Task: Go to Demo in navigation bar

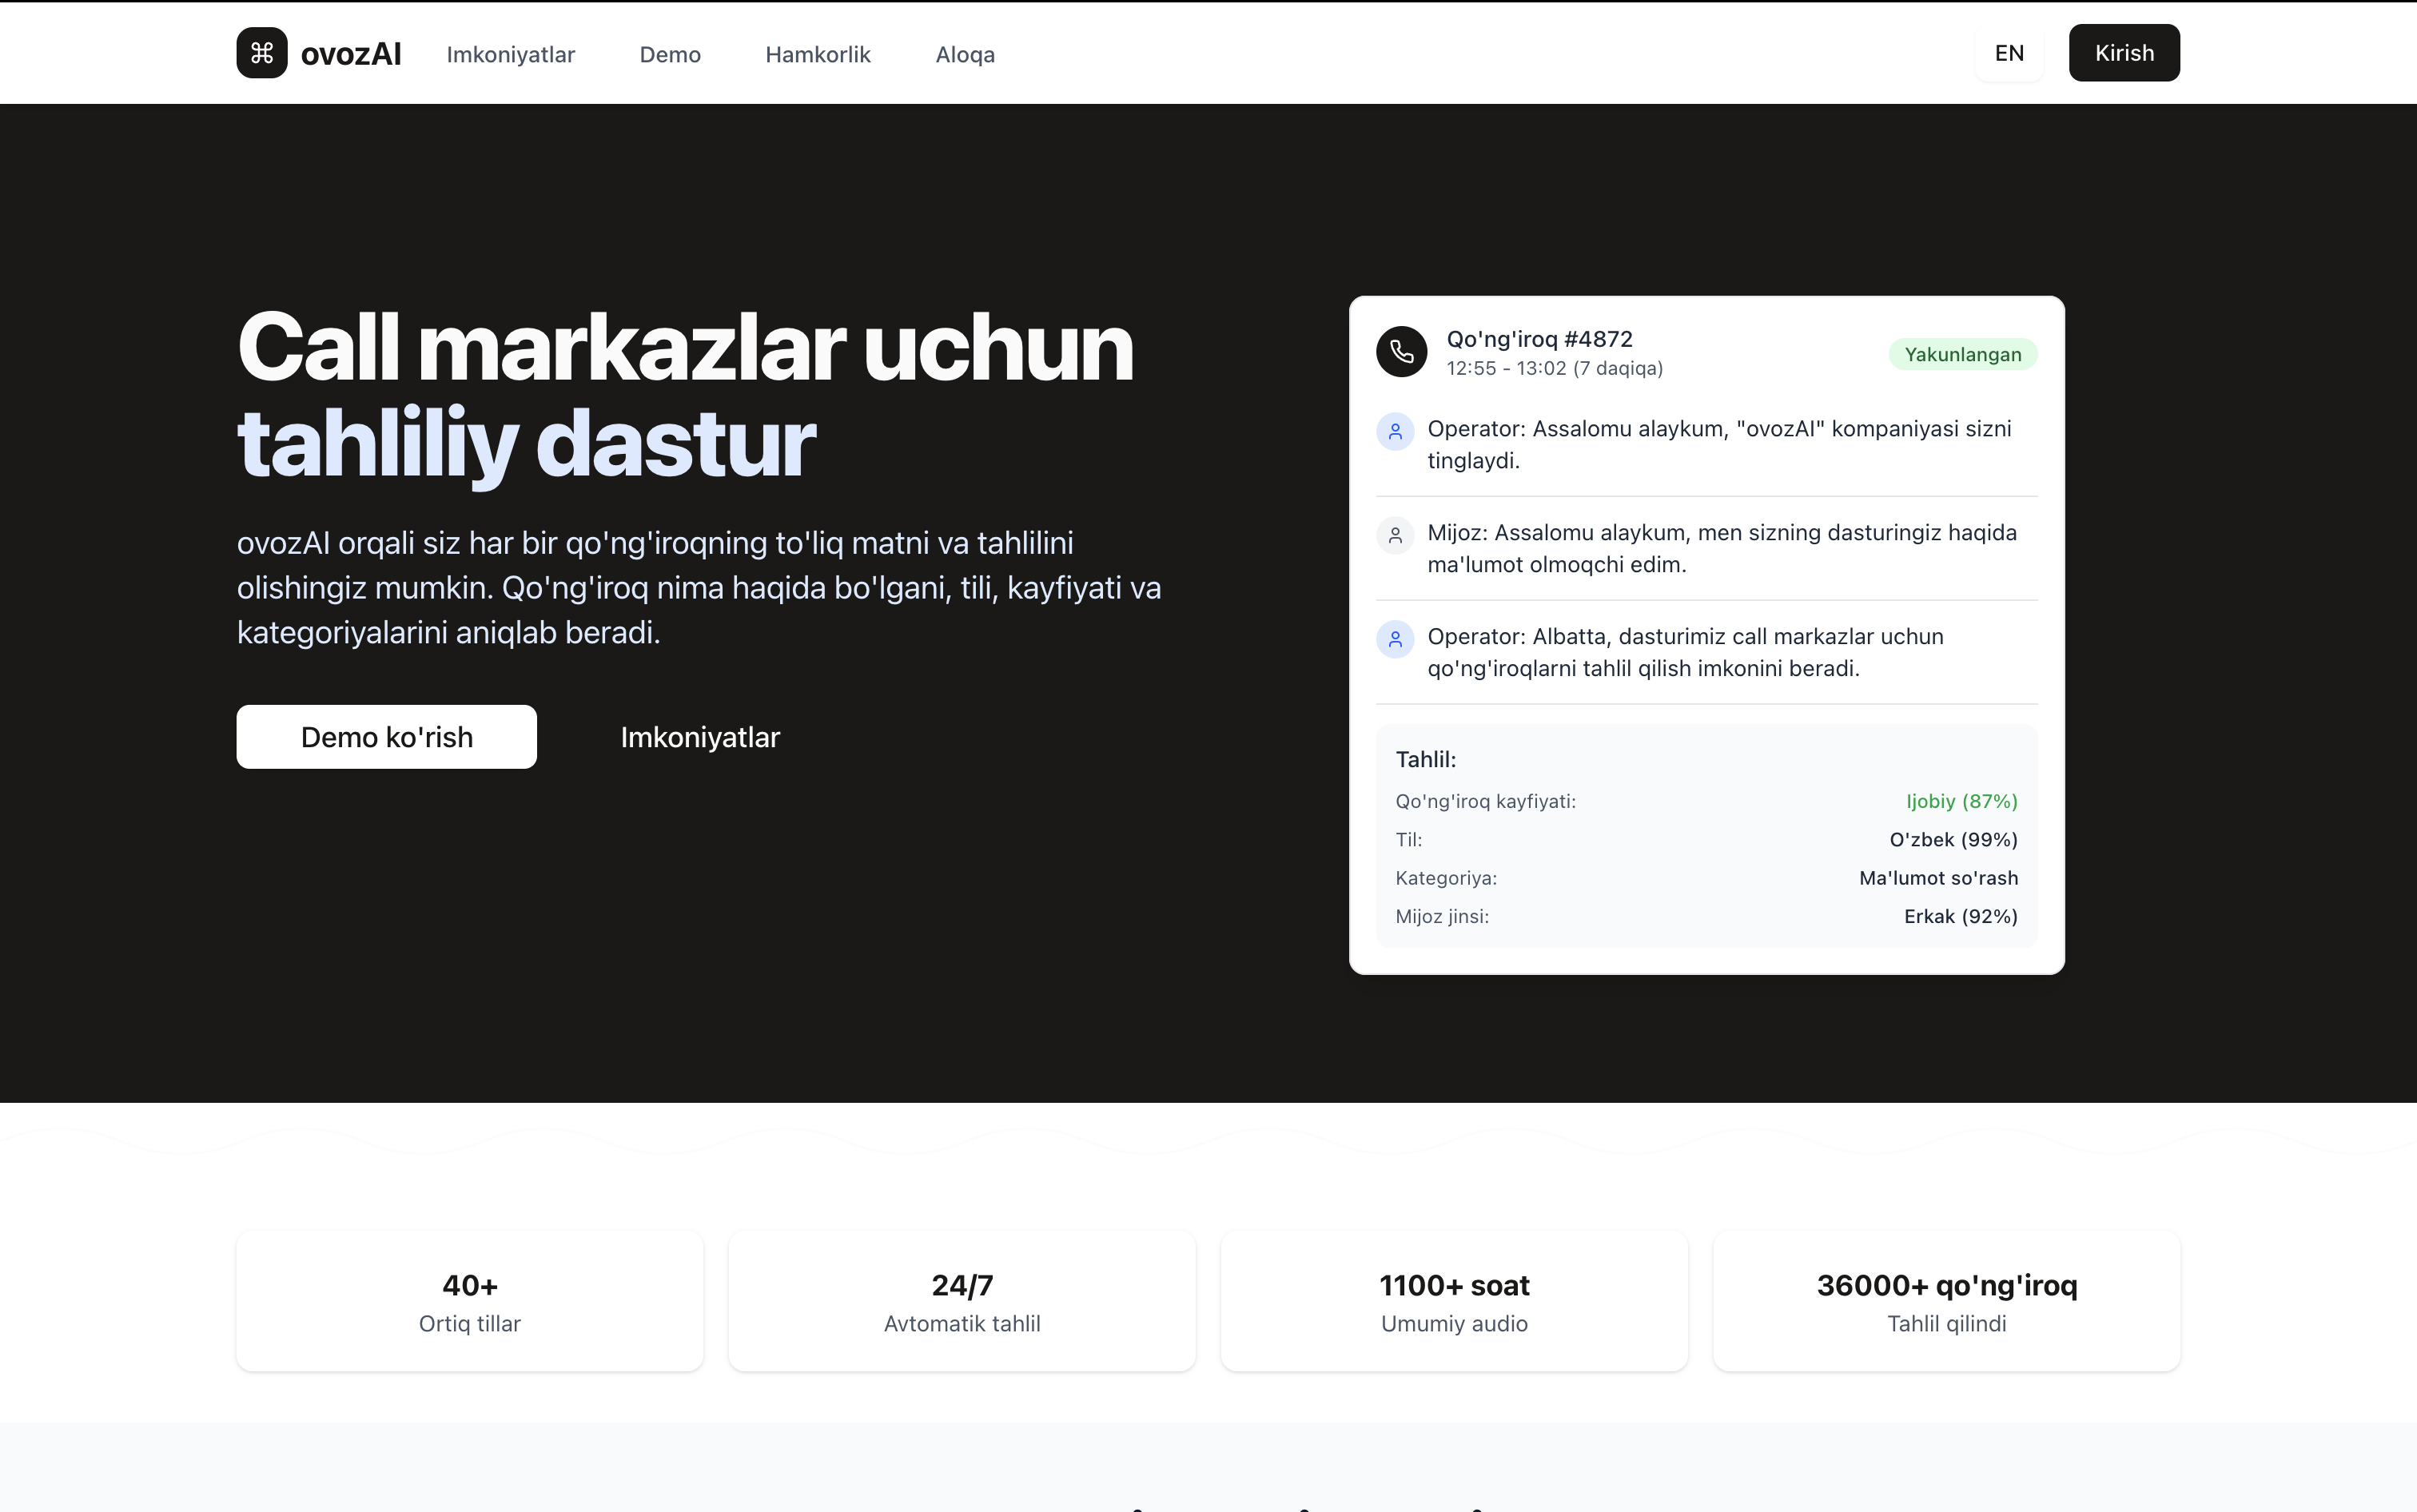Action: [670, 55]
